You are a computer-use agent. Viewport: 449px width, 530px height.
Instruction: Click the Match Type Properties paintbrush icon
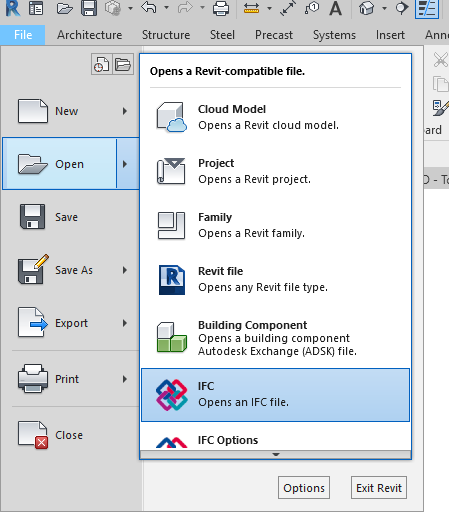click(x=441, y=108)
